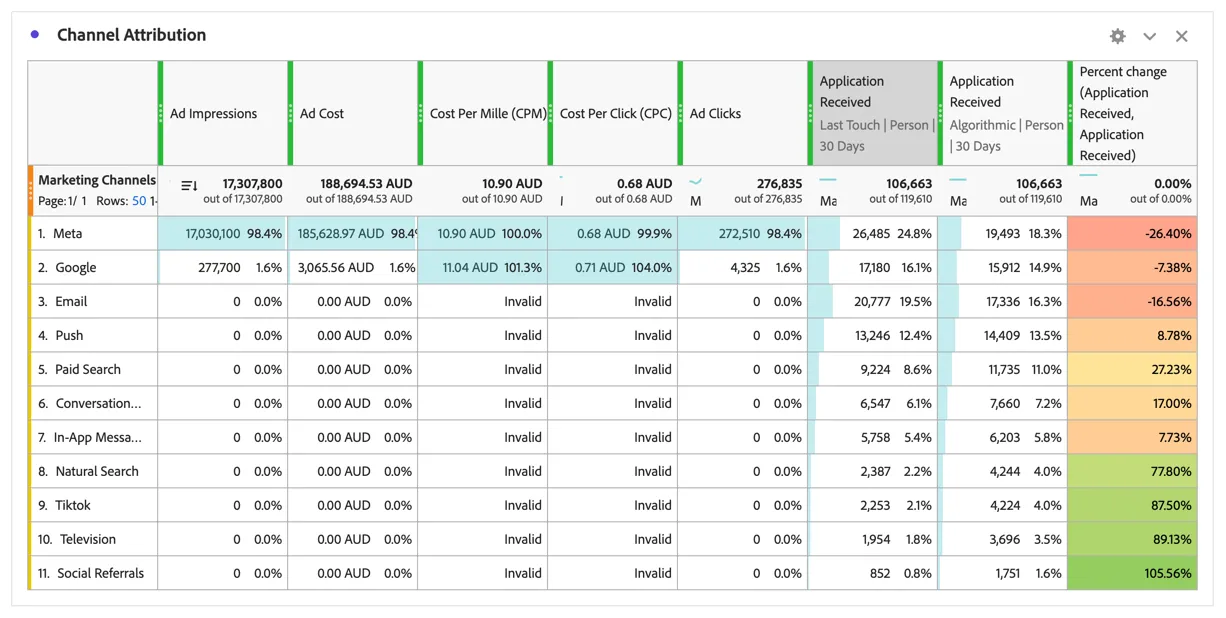Screen dimensions: 1226x618
Task: Click the Social Referrals row label
Action: 100,573
